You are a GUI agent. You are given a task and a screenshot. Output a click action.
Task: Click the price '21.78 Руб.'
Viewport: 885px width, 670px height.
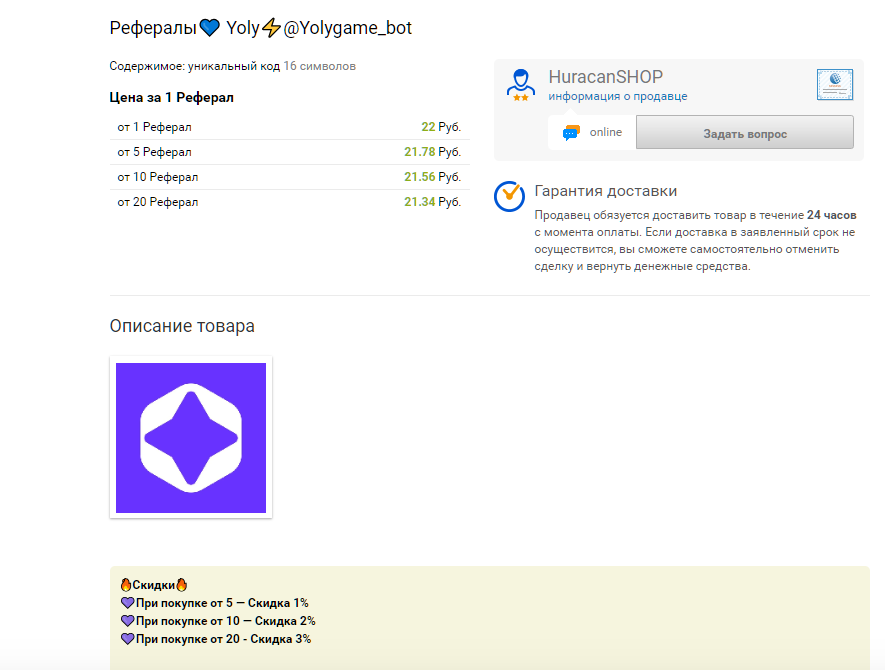pyautogui.click(x=432, y=152)
